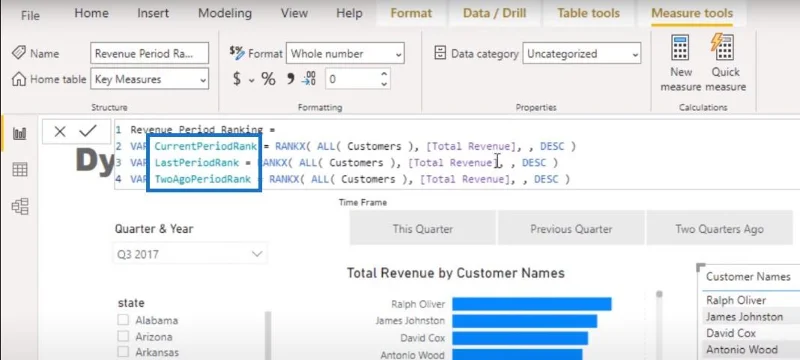This screenshot has width=800, height=360.
Task: Click the Quarter & Year slicer title
Action: click(x=154, y=229)
